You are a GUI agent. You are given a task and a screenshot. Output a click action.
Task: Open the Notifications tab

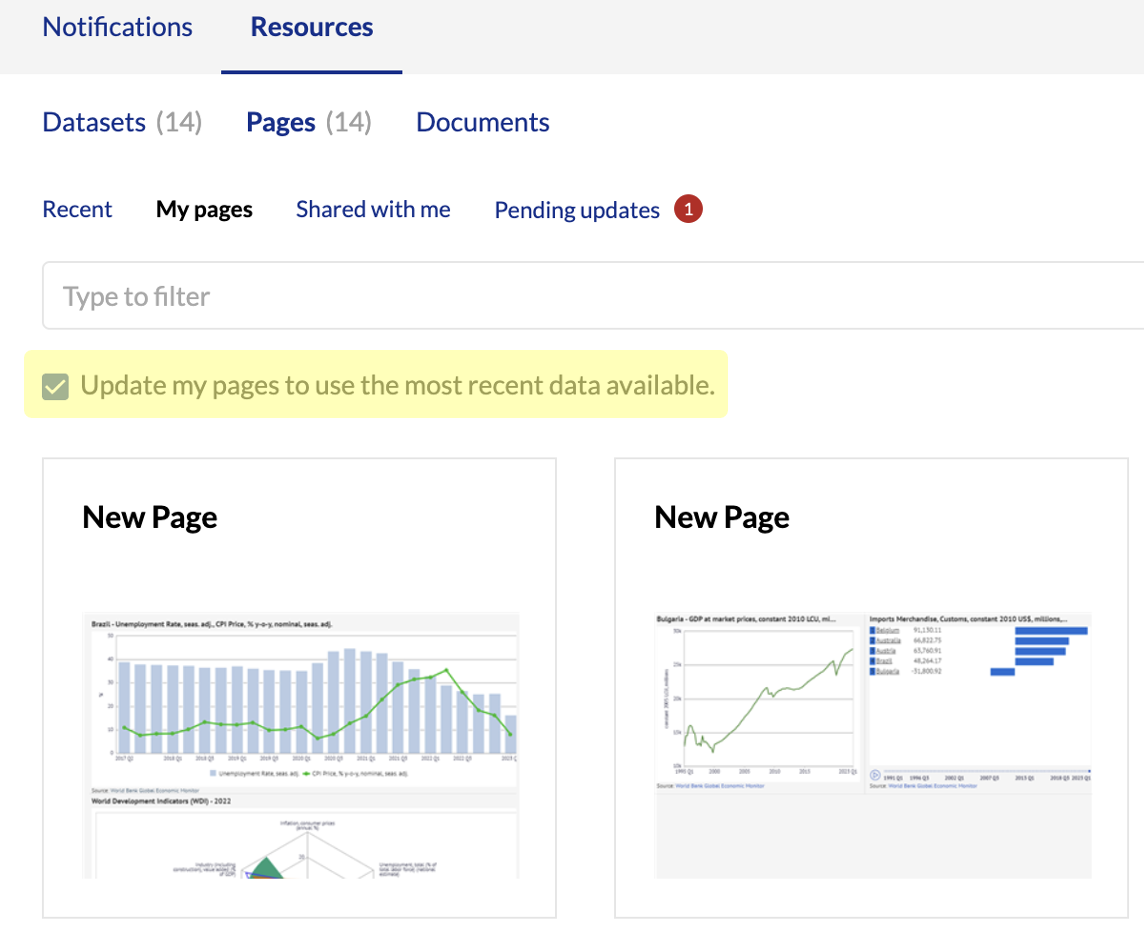(x=117, y=27)
